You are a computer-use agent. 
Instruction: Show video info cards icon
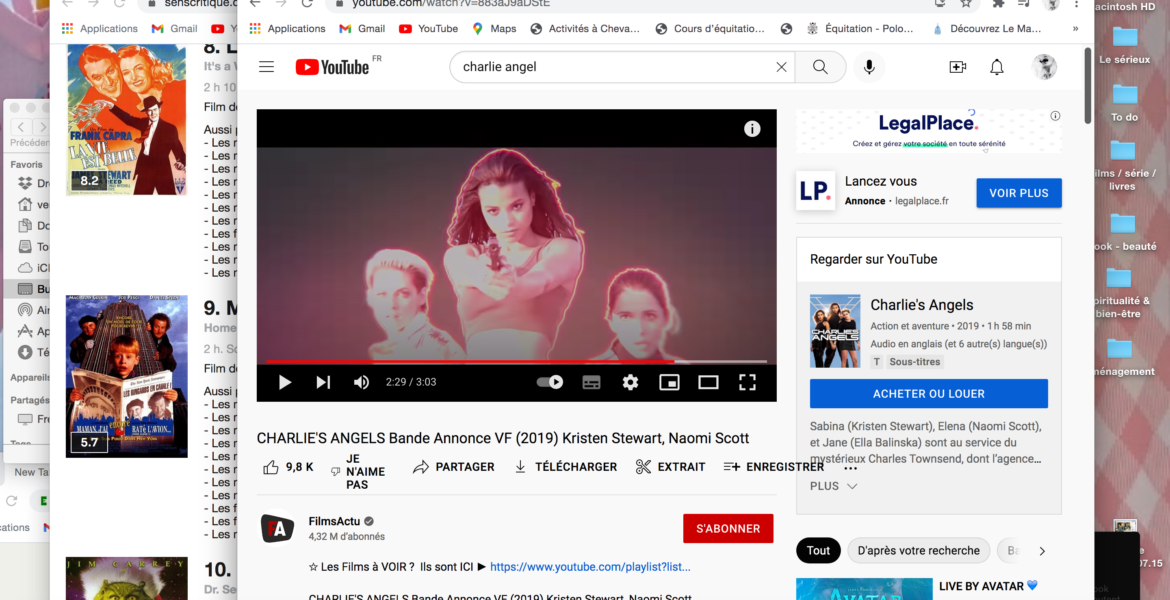[752, 129]
